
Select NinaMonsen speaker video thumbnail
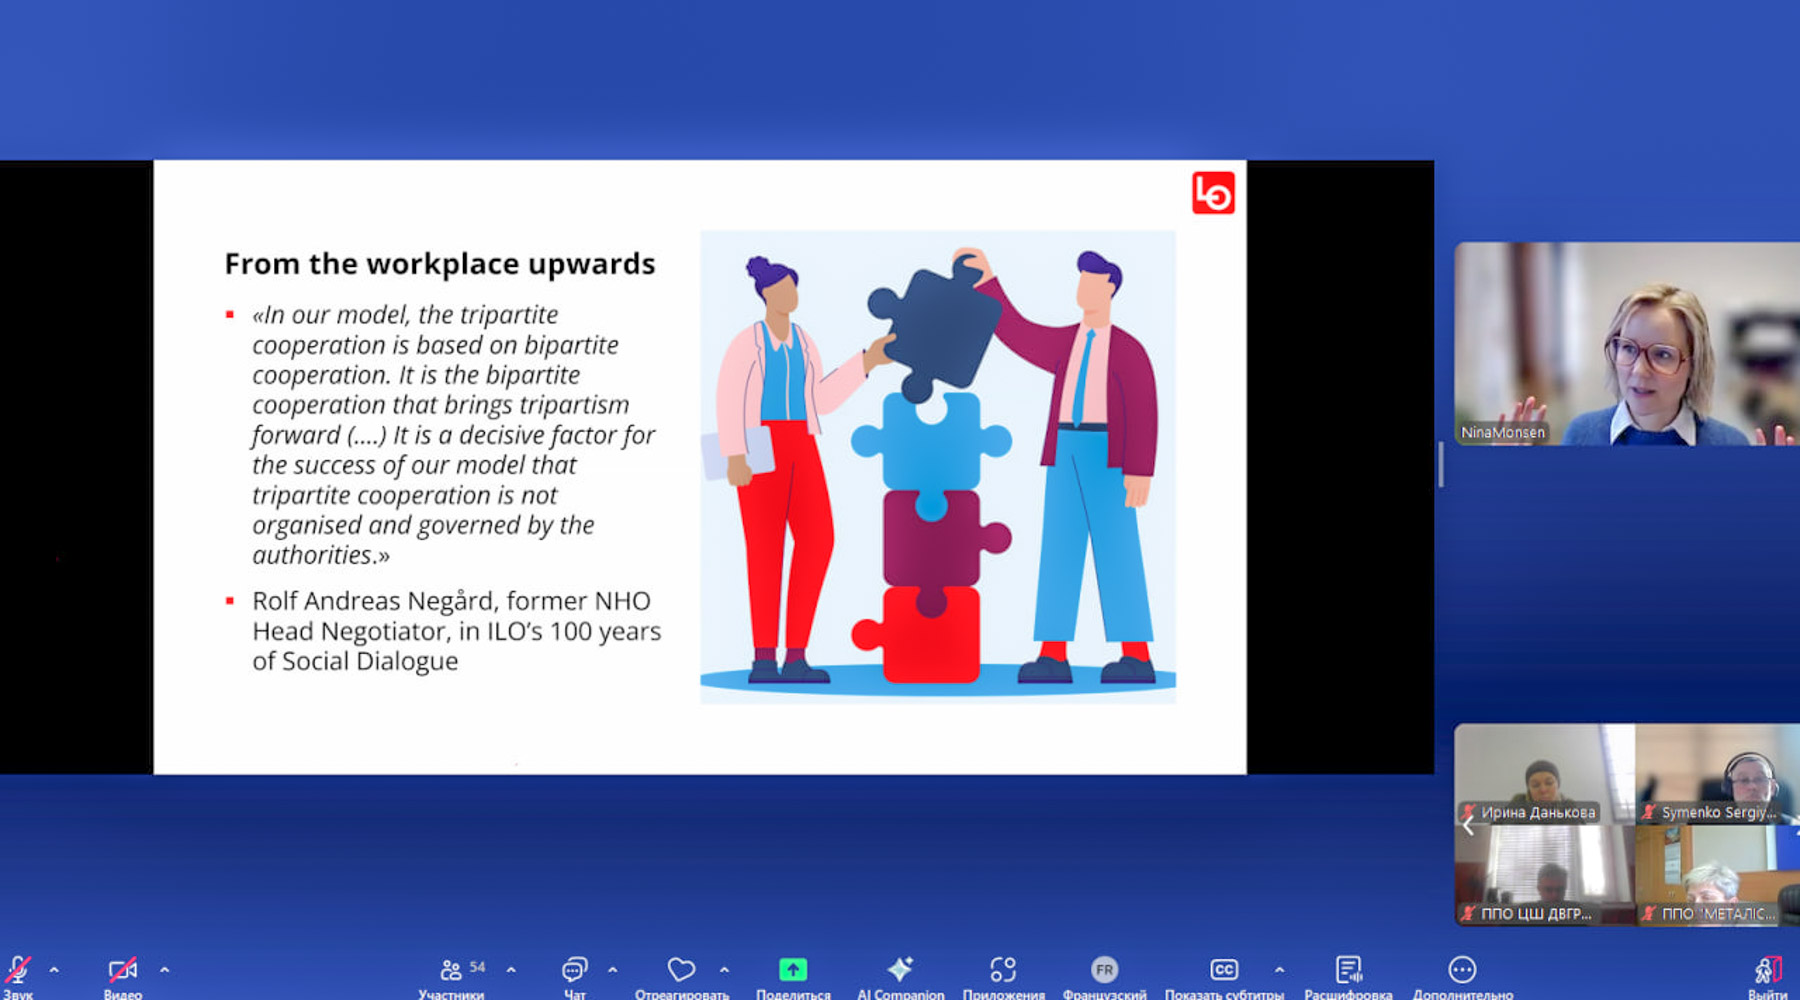(x=1626, y=344)
